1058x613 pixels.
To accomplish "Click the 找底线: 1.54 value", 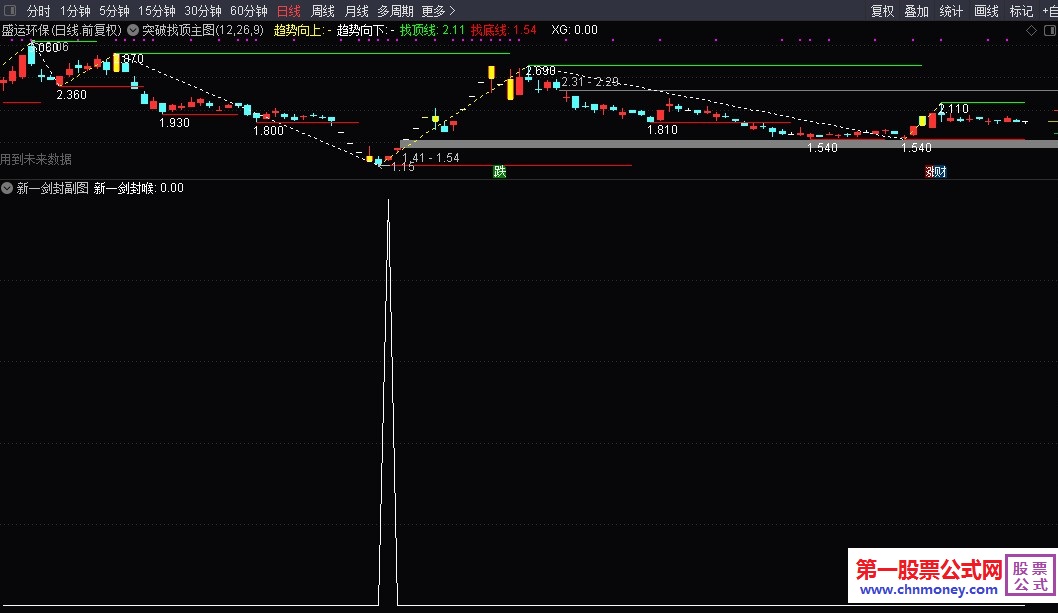I will pos(503,30).
